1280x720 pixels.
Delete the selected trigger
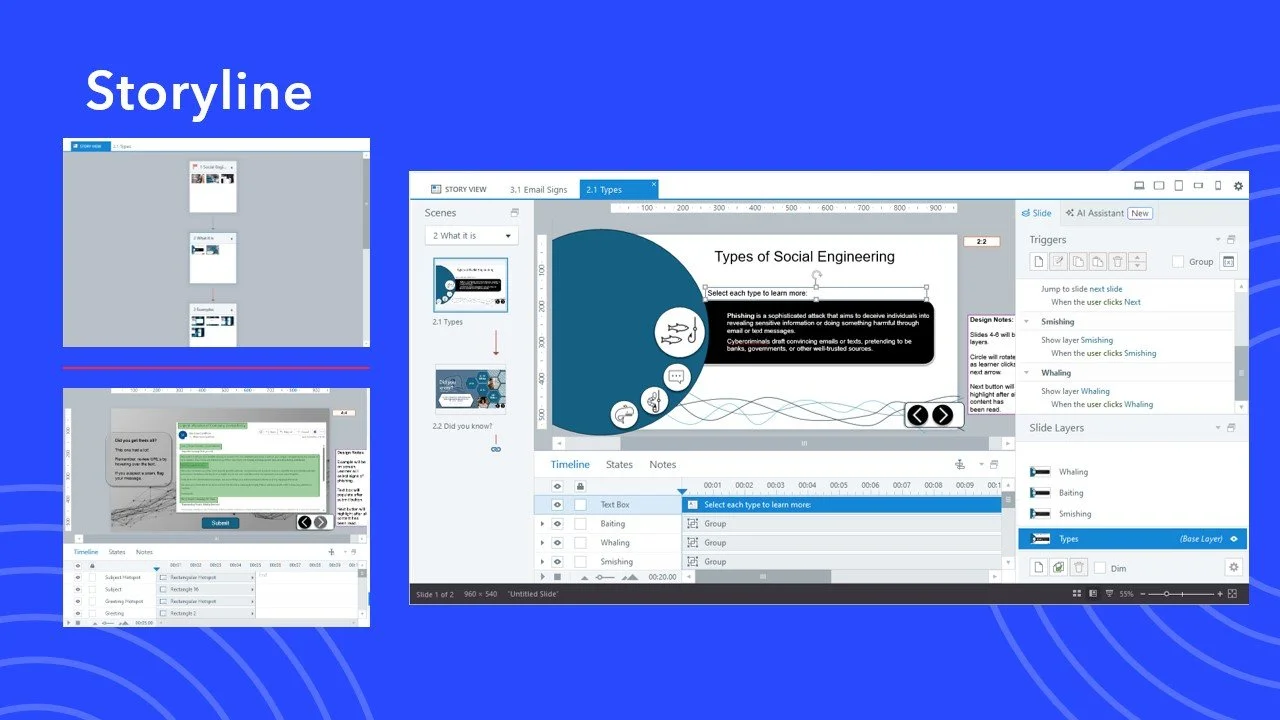1117,262
